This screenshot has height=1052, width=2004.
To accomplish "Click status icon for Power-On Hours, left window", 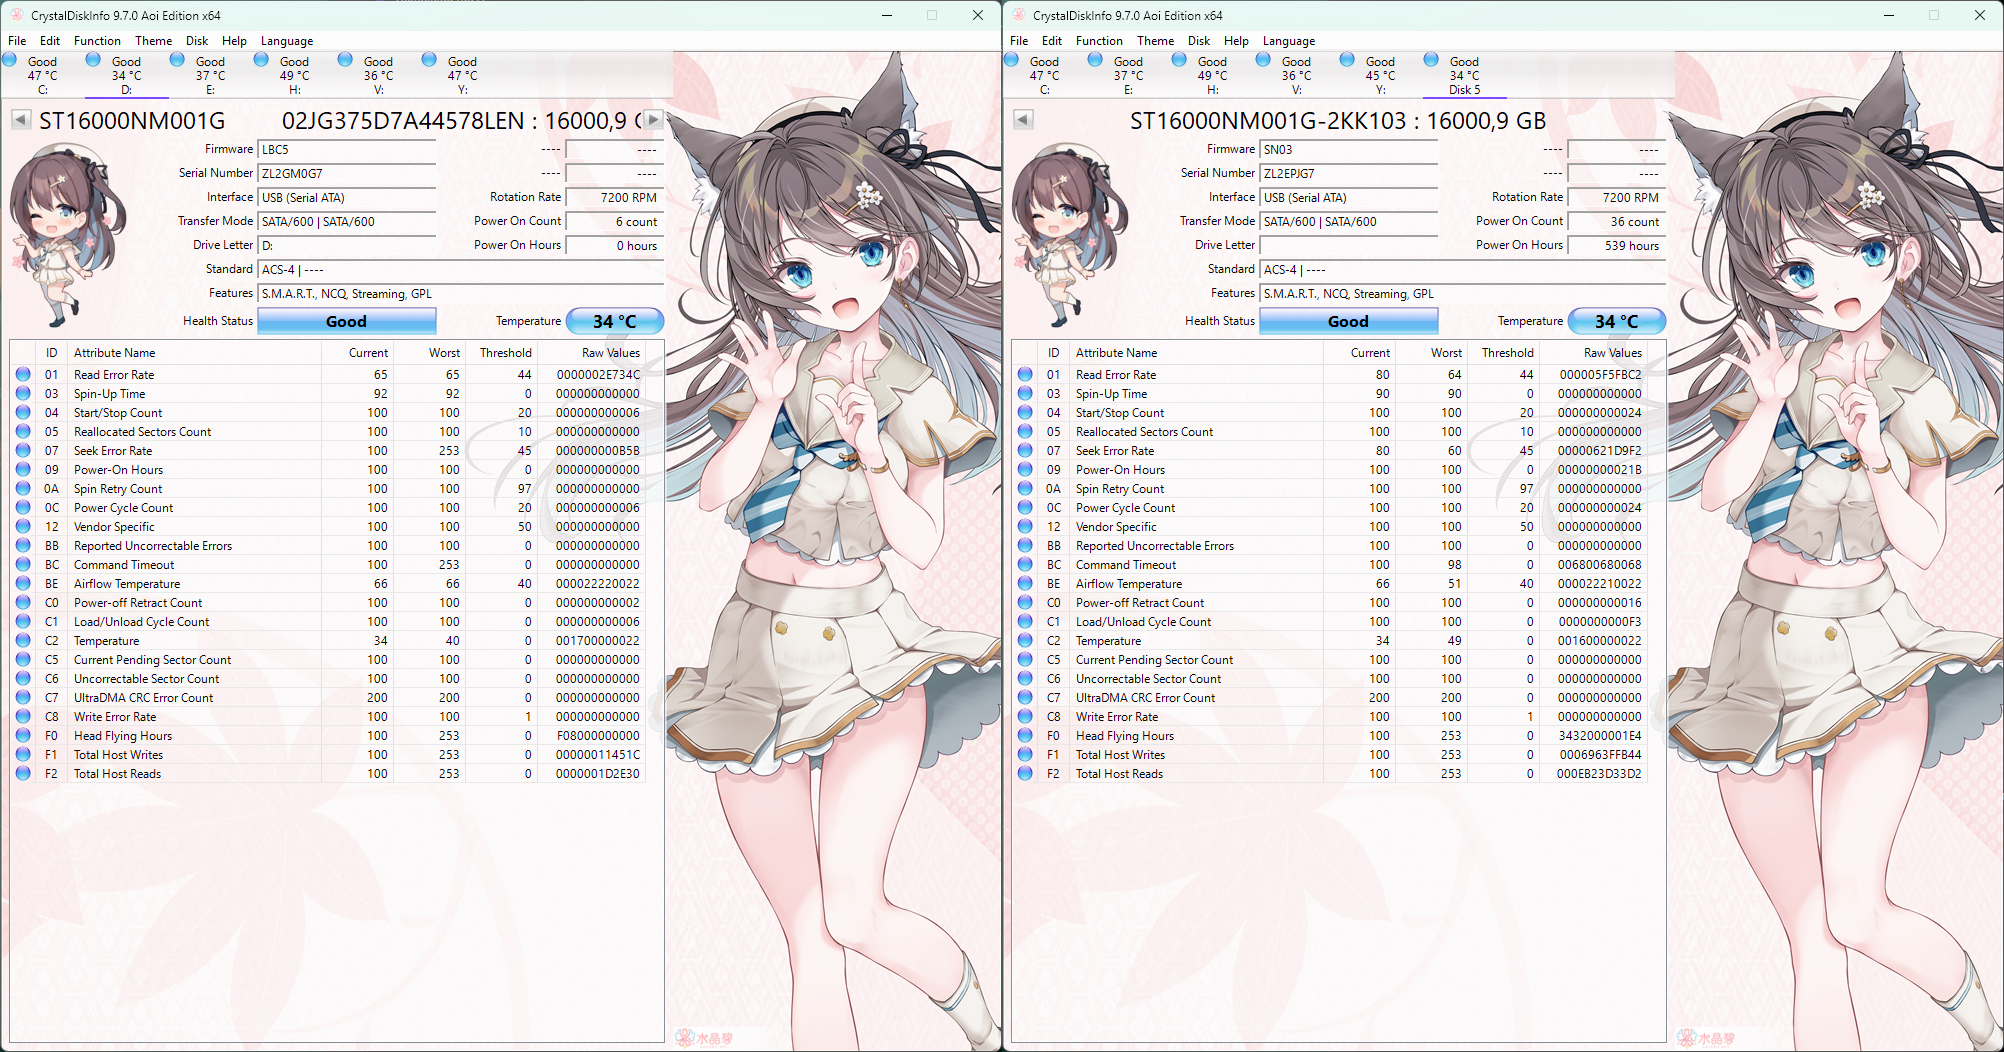I will click(23, 470).
